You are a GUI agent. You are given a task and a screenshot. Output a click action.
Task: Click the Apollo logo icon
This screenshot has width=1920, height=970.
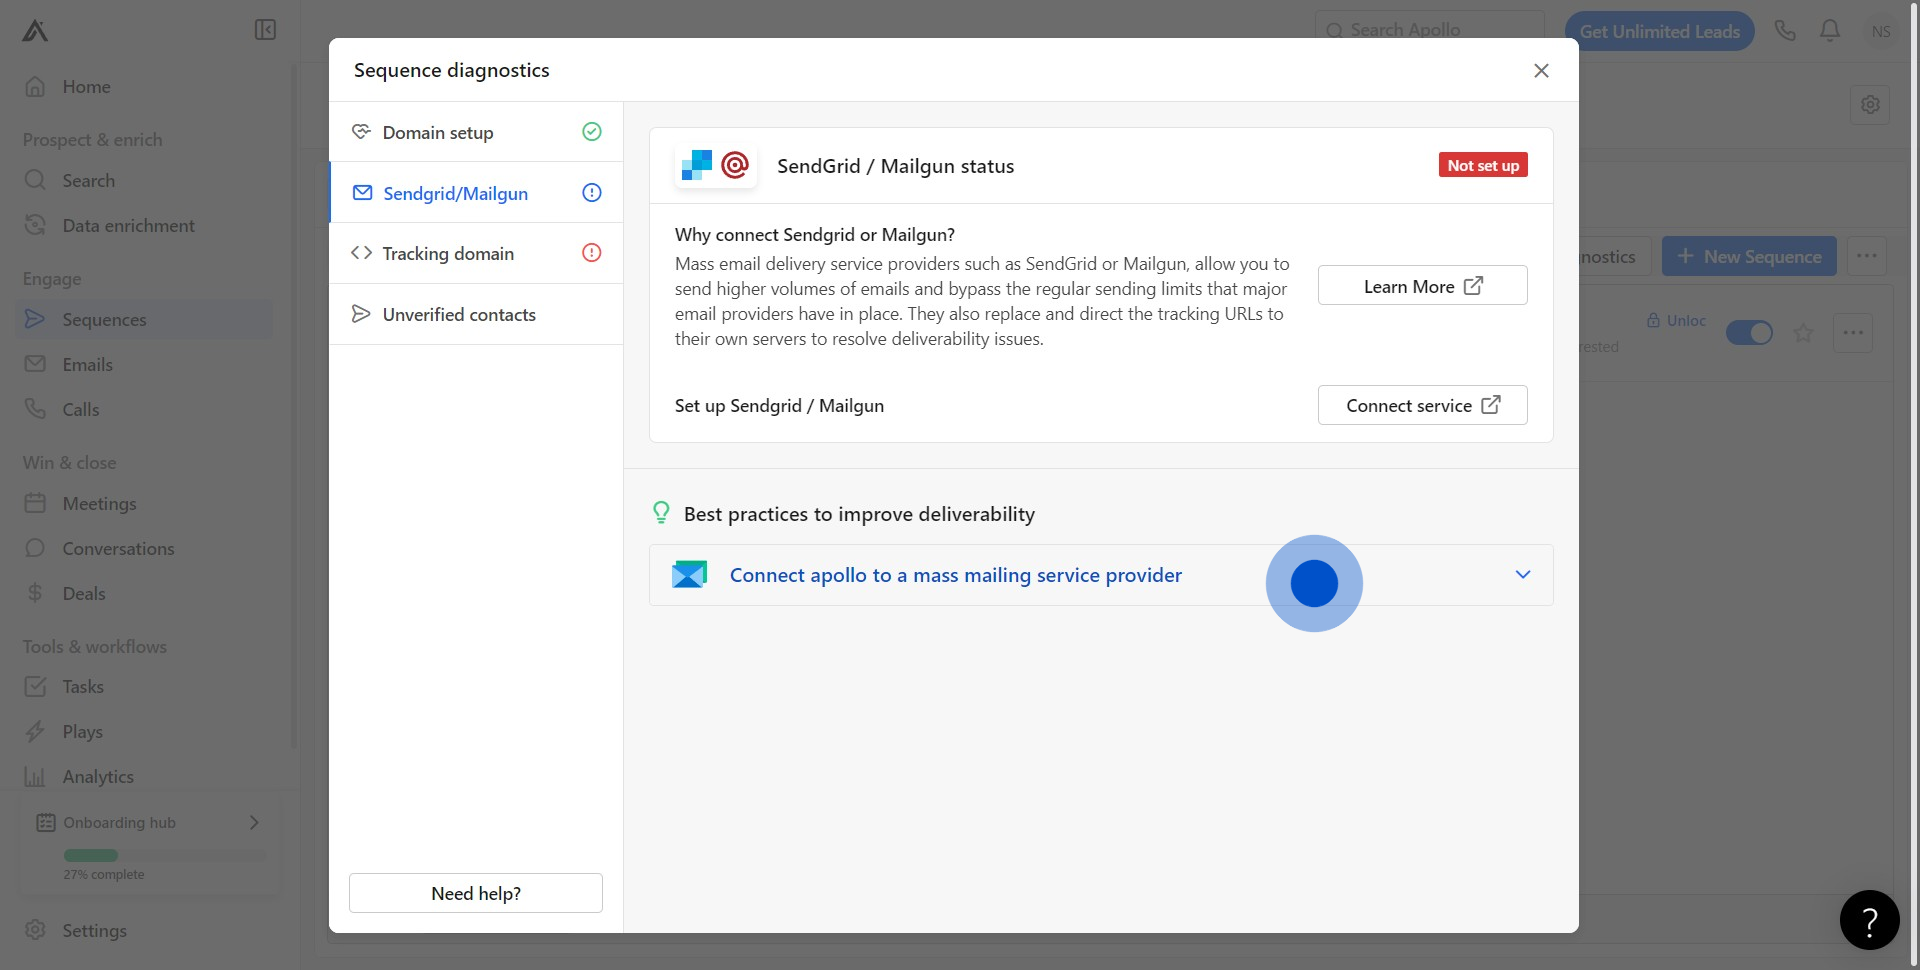click(35, 31)
